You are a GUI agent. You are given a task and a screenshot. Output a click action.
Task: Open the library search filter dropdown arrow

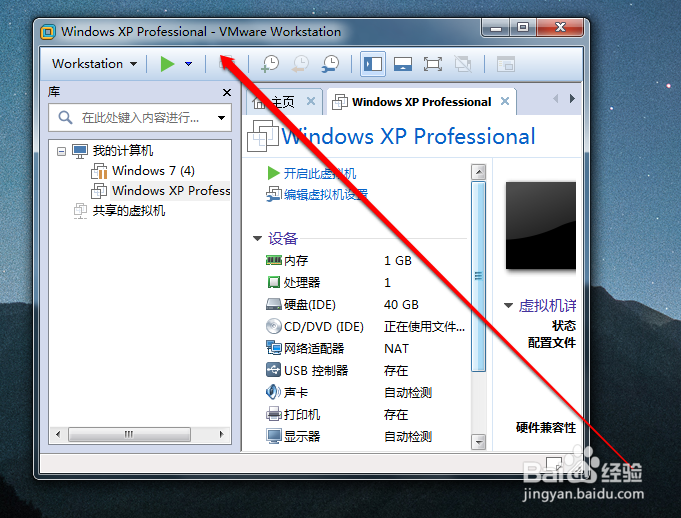221,118
